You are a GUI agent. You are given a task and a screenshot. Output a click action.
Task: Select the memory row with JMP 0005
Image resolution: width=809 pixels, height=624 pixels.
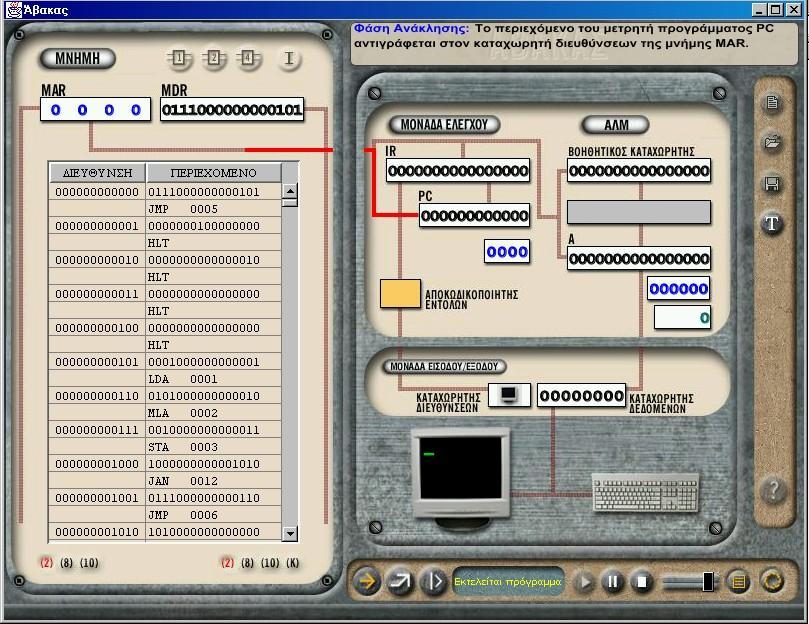tap(165, 209)
